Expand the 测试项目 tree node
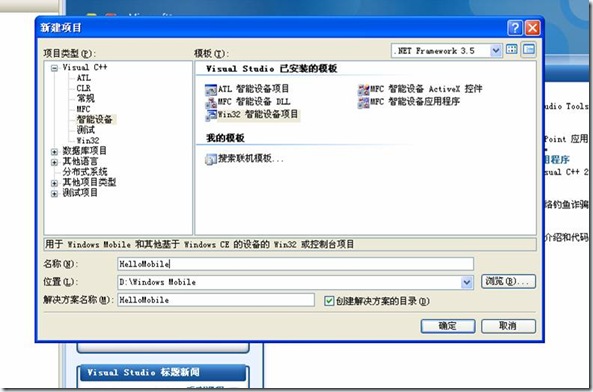 click(54, 194)
